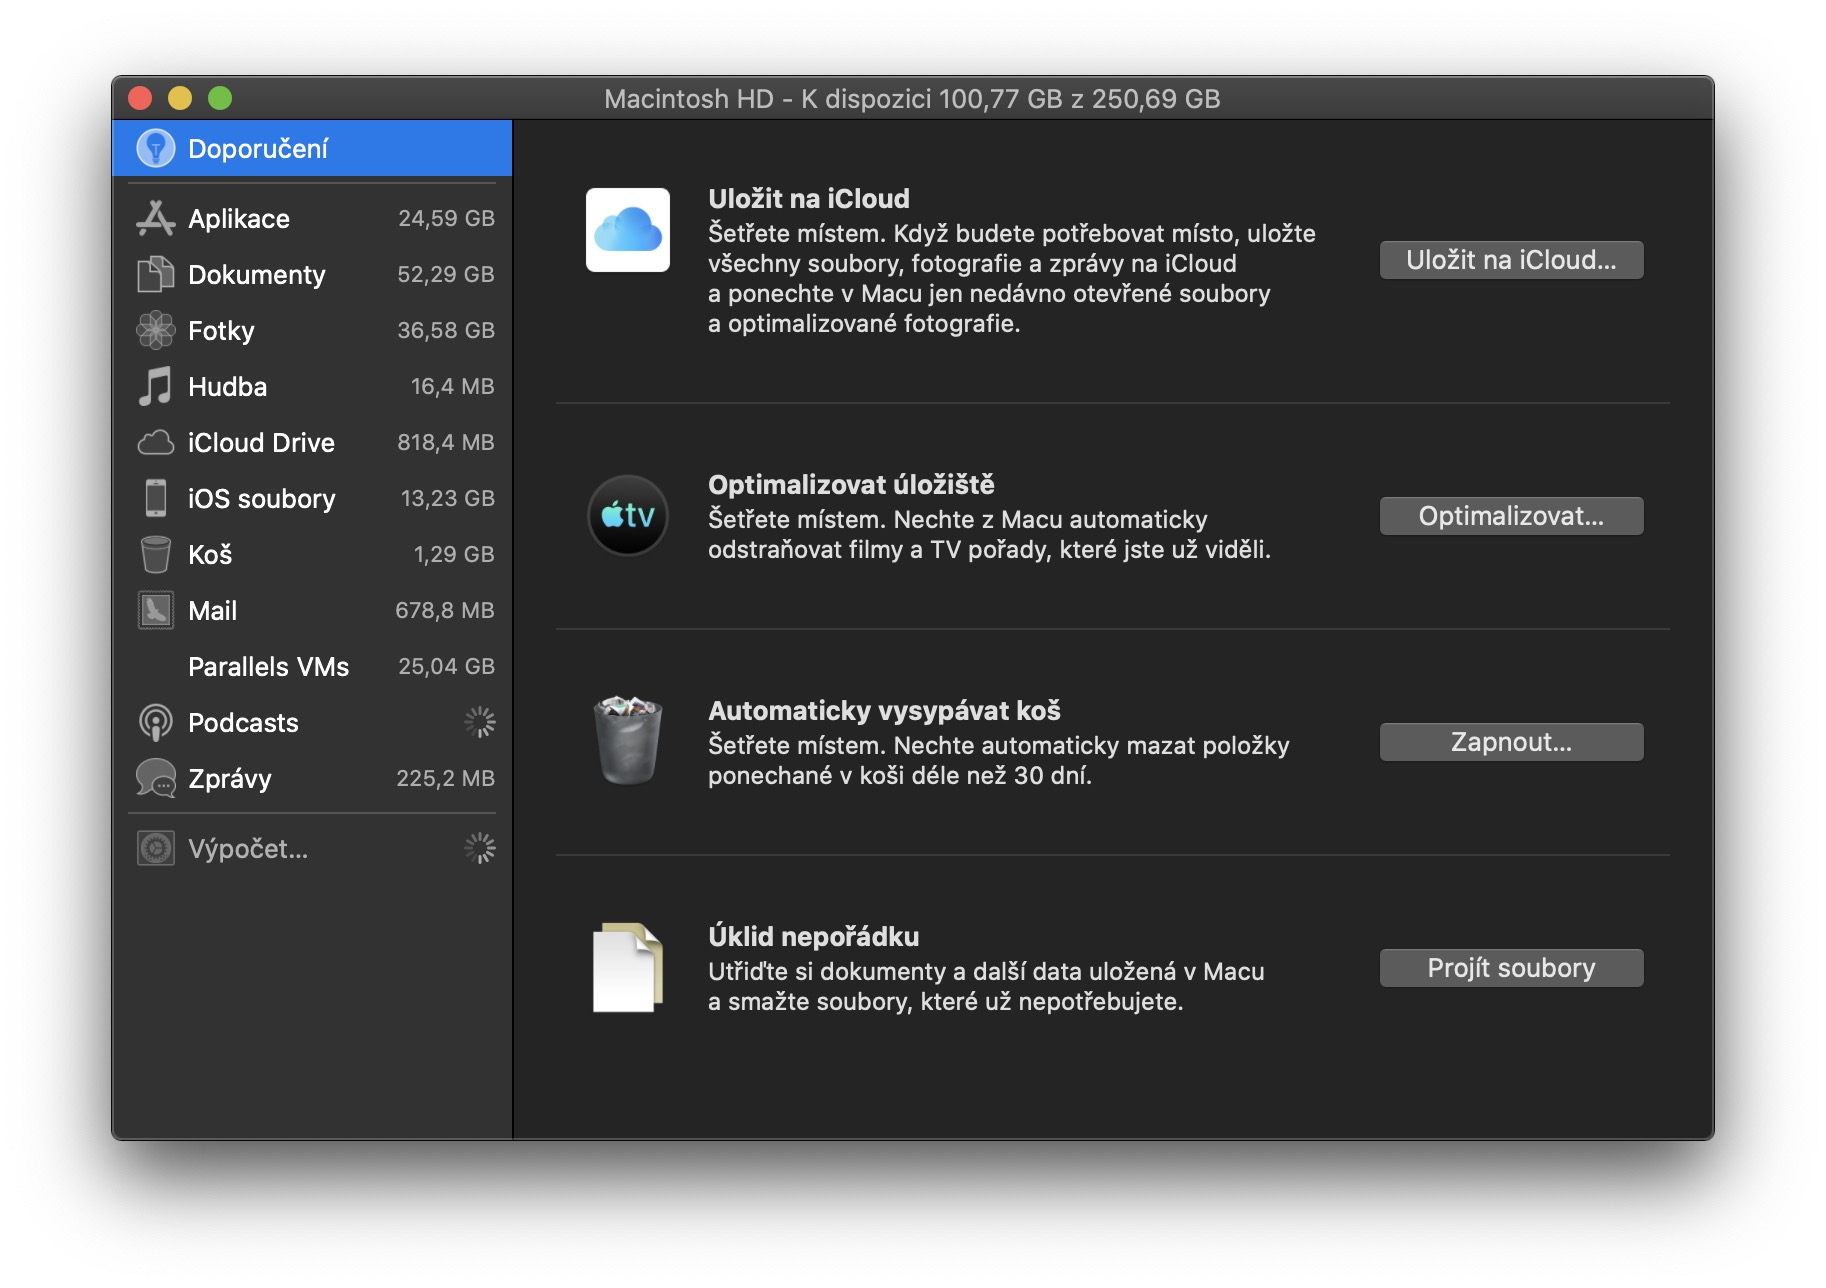This screenshot has width=1826, height=1288.
Task: Show the Dokumenty category
Action: (x=312, y=274)
